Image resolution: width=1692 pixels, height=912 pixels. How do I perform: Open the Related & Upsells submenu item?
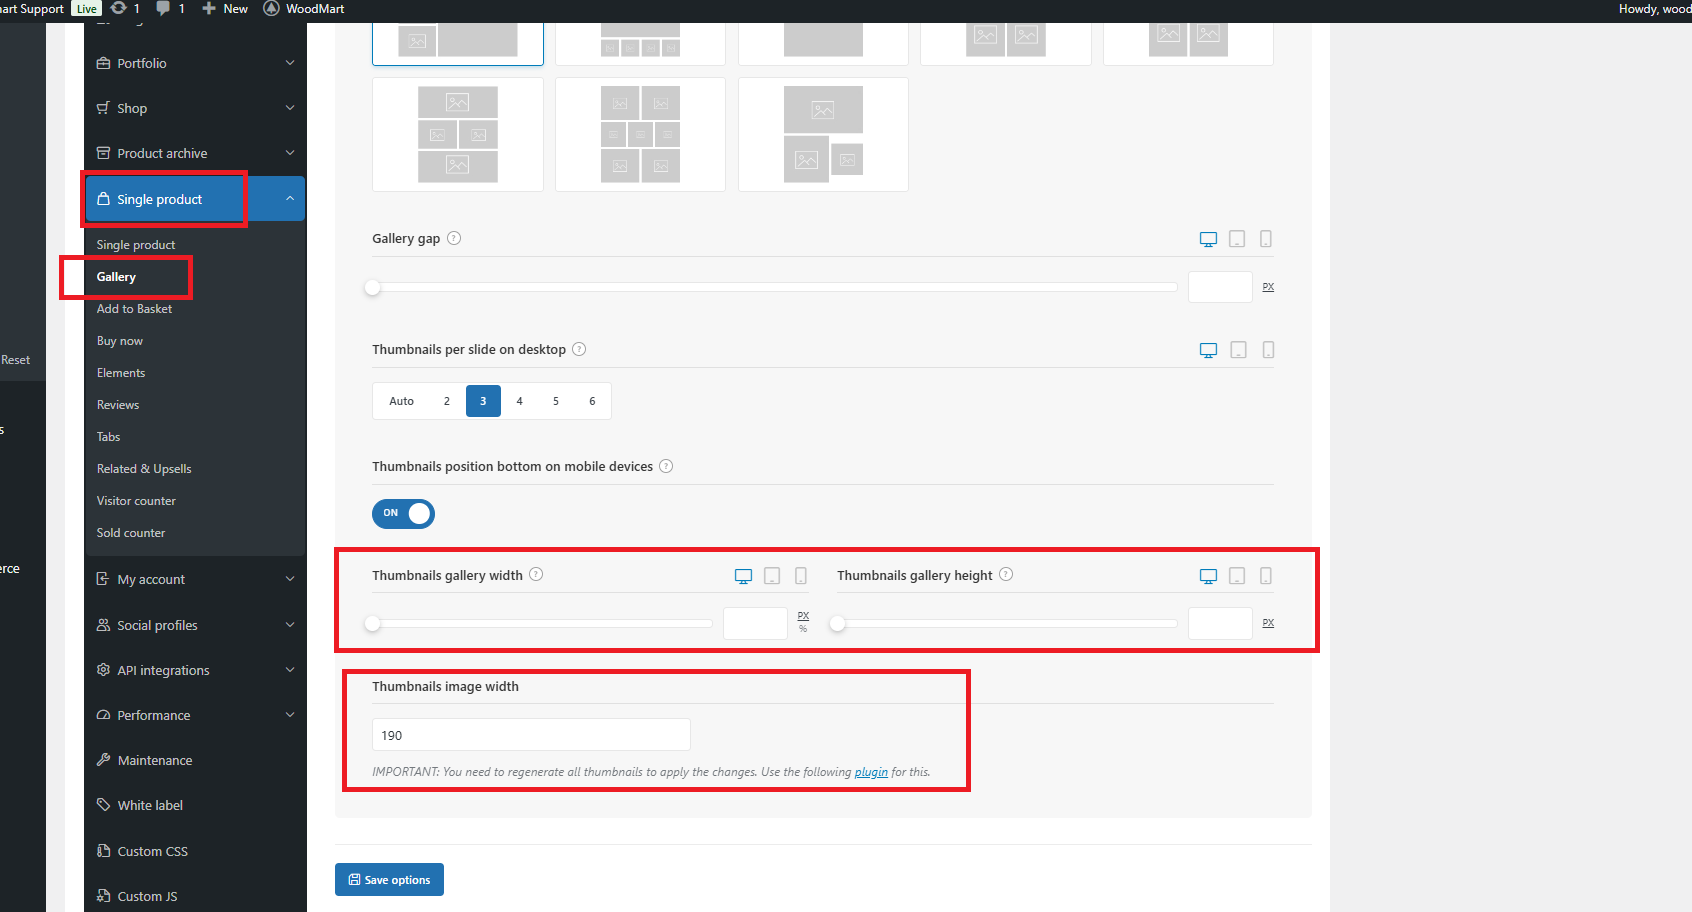click(144, 469)
